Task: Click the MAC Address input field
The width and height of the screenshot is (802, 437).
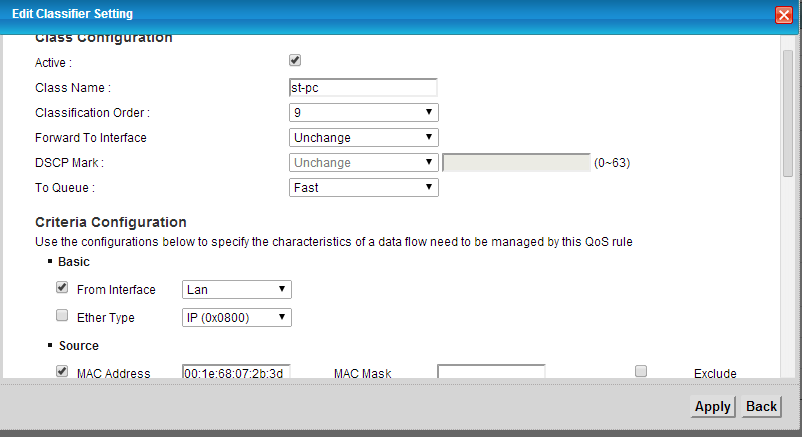Action: pyautogui.click(x=236, y=372)
